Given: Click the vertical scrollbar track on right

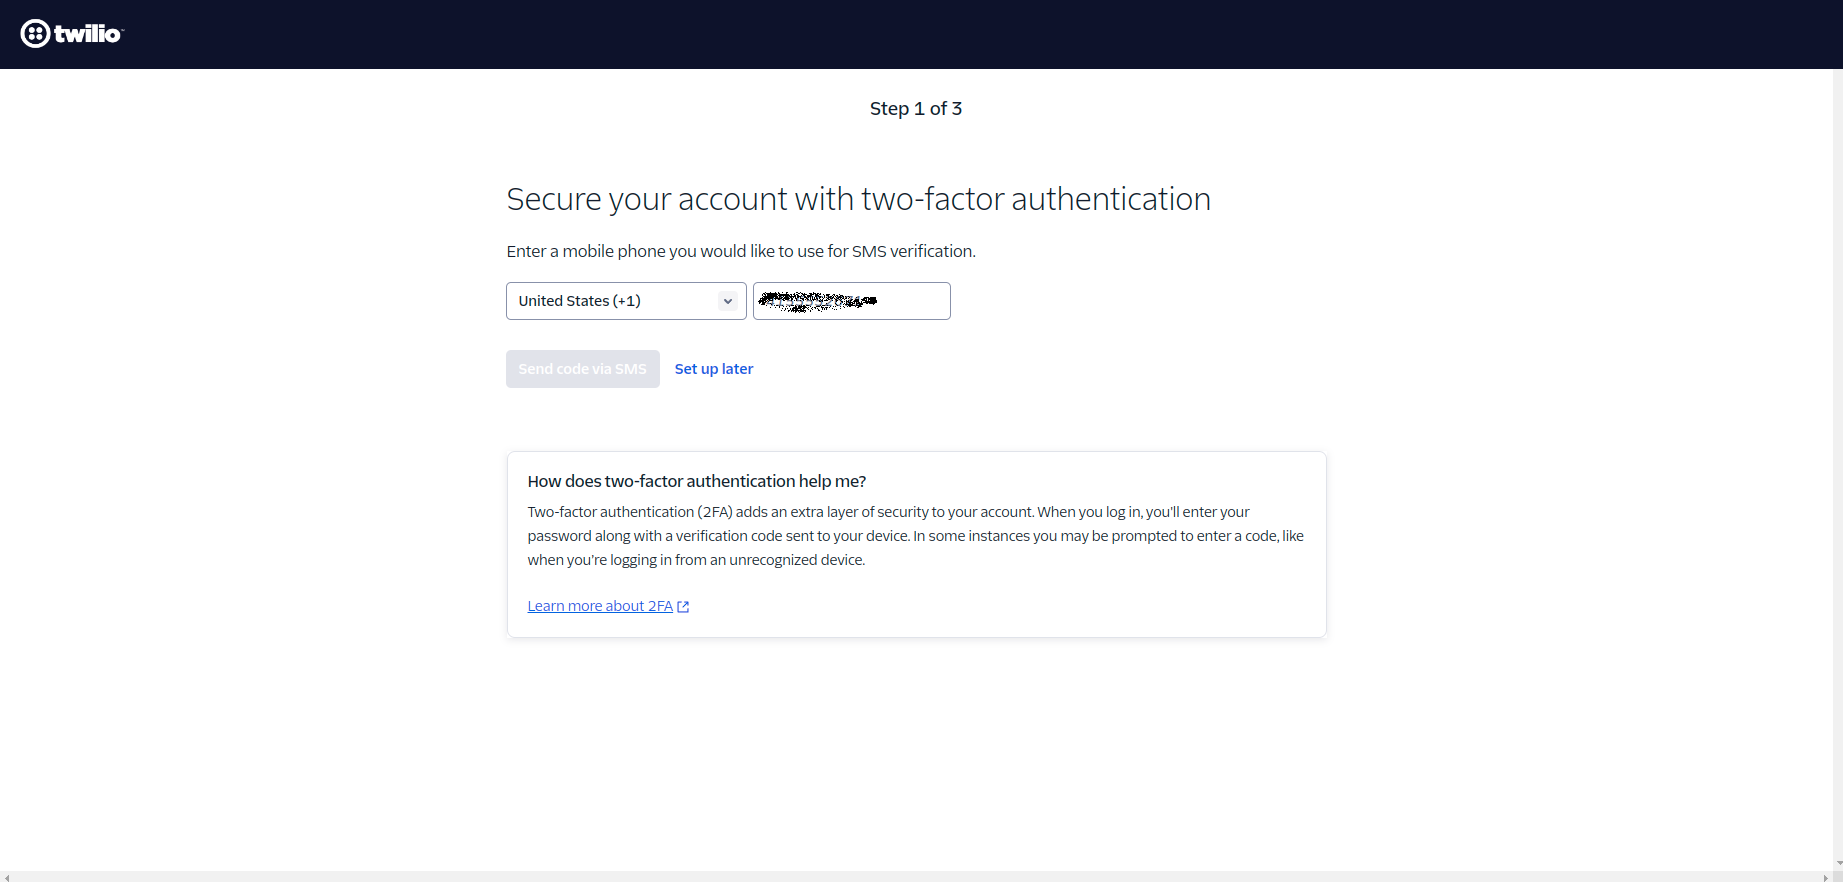Looking at the screenshot, I should click(x=1838, y=450).
